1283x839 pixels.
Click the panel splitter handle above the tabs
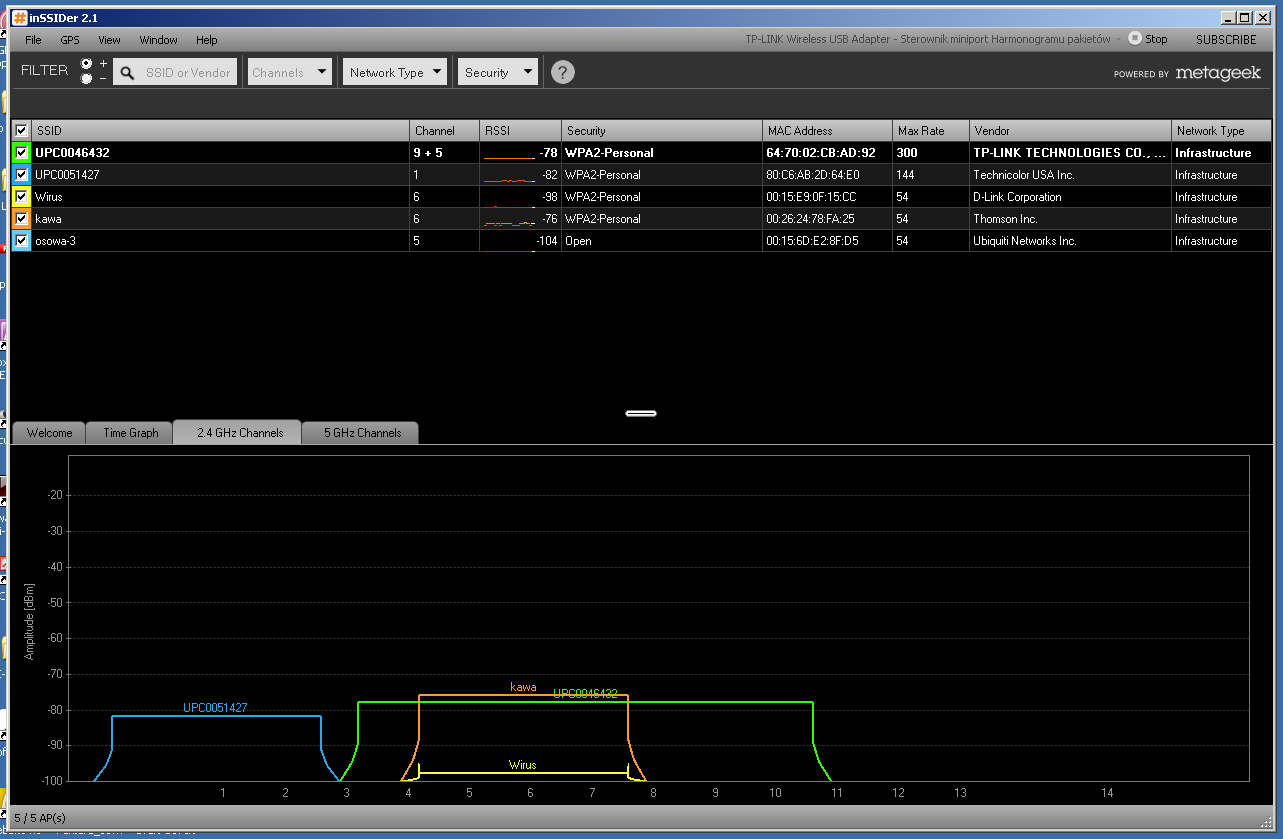click(641, 413)
